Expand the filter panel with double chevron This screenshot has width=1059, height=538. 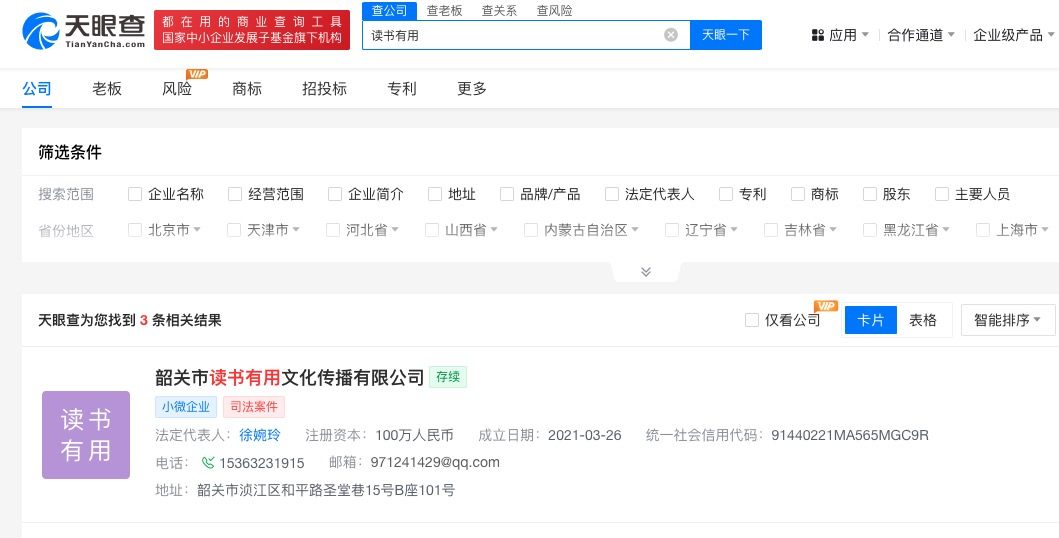tap(646, 272)
